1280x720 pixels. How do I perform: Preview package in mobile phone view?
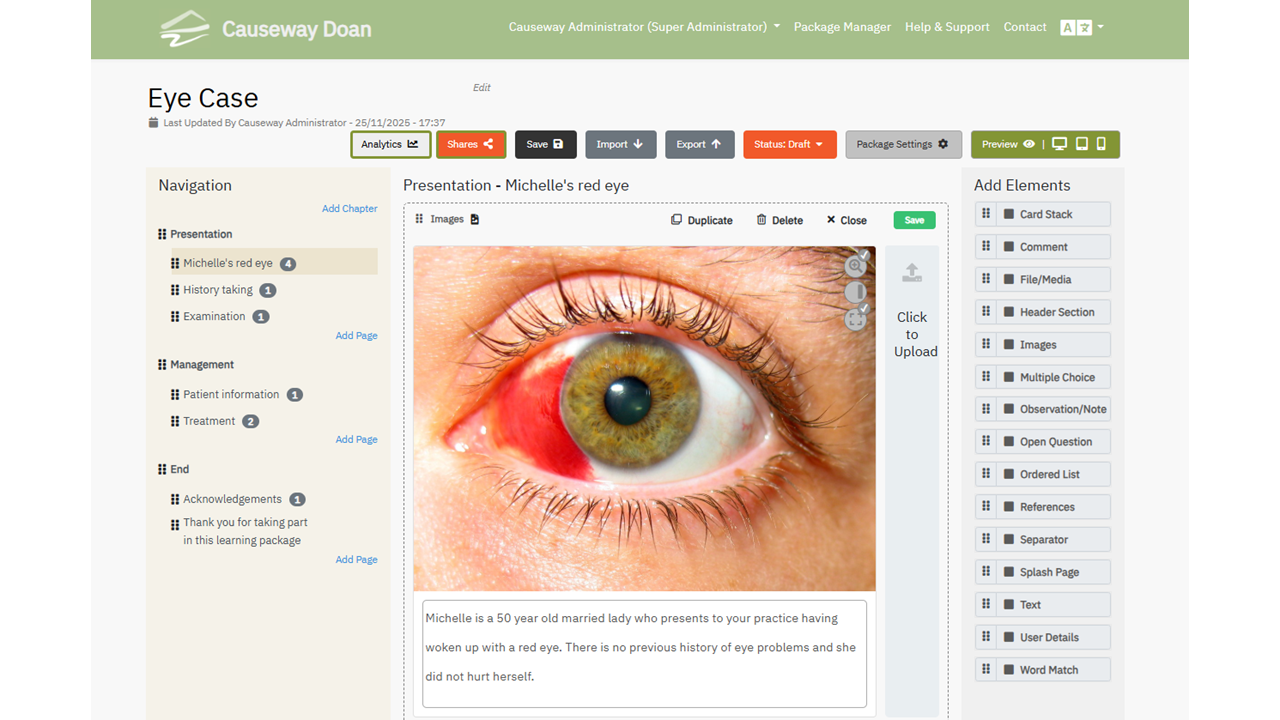1102,144
